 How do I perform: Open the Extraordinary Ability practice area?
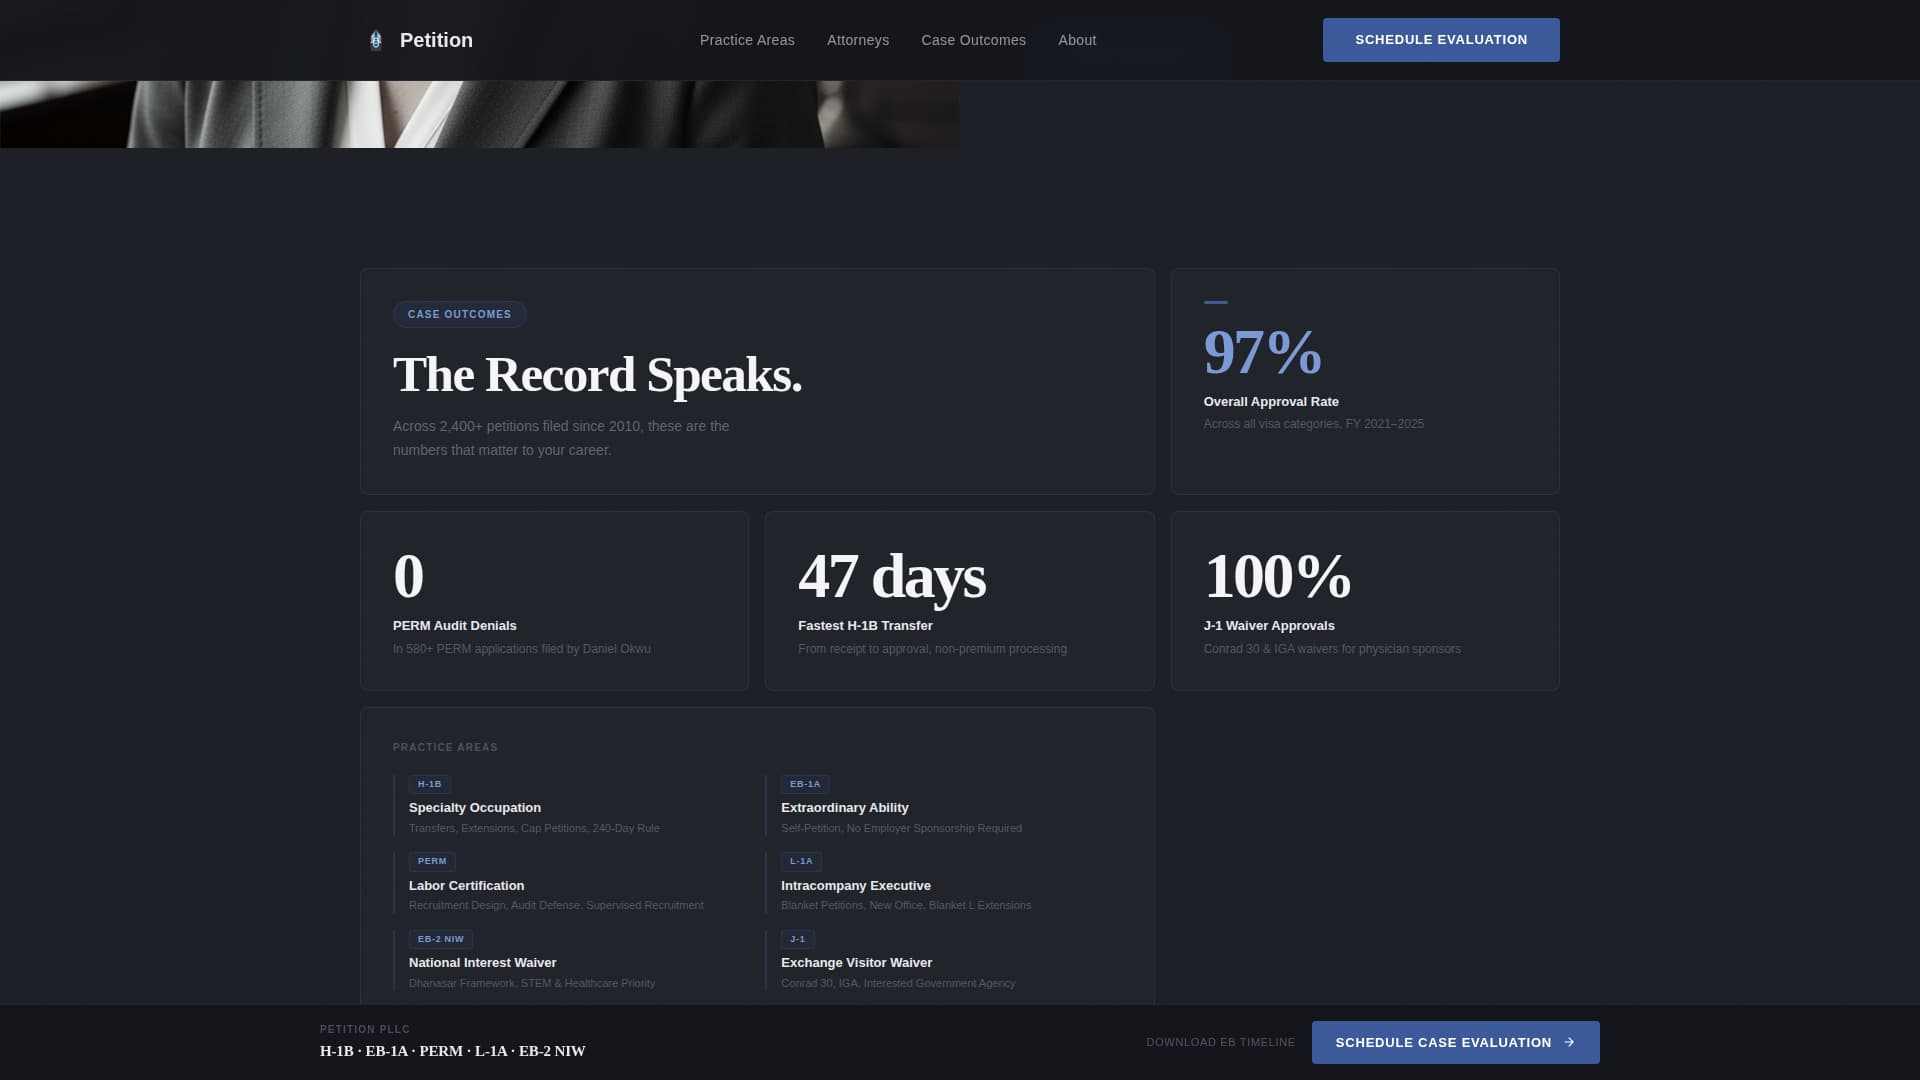(845, 807)
